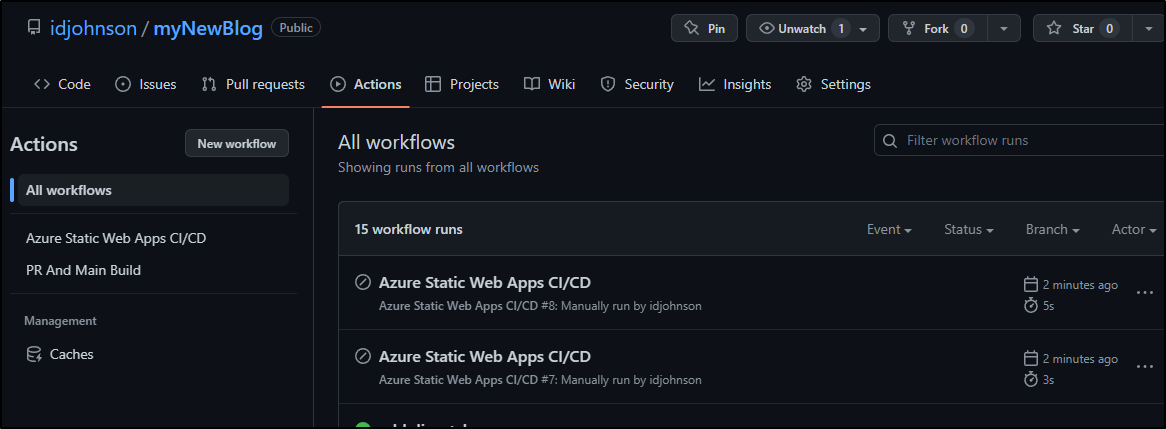Open the Actor filter dropdown
This screenshot has height=429, width=1166.
pos(1134,230)
